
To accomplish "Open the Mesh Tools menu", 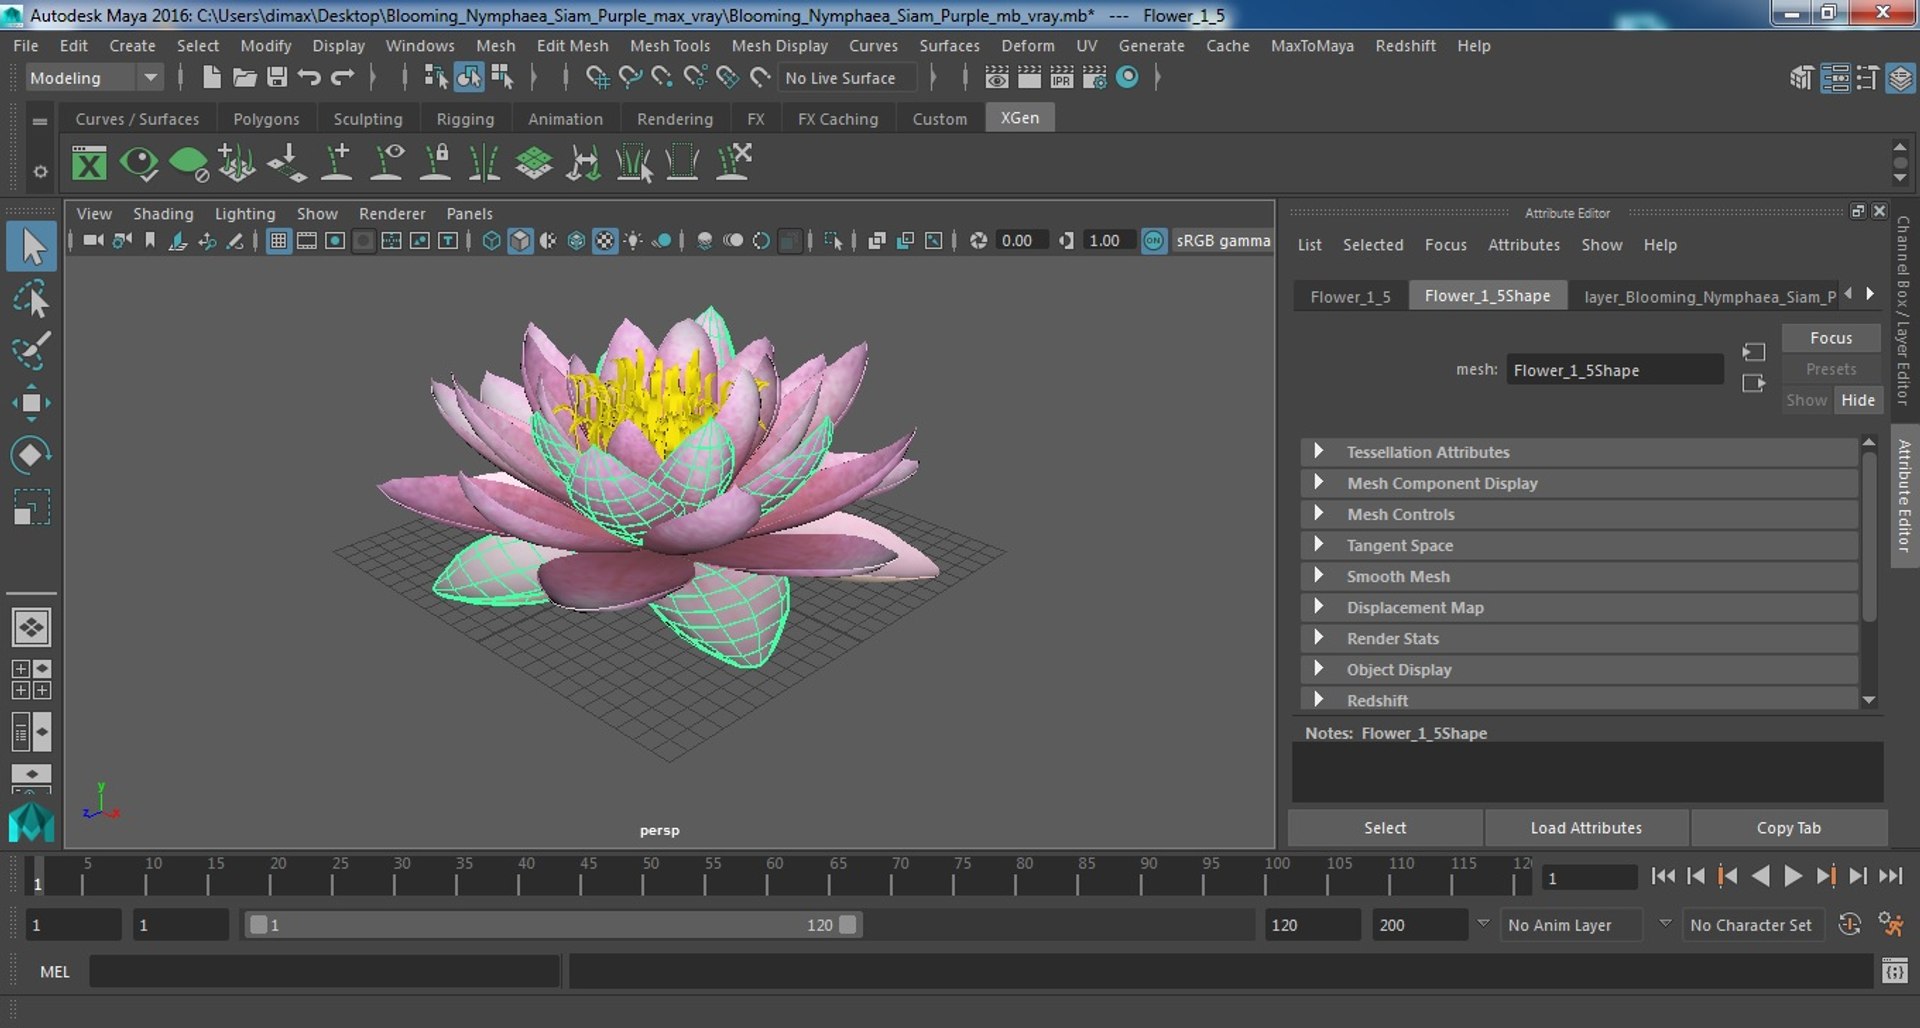I will (669, 45).
